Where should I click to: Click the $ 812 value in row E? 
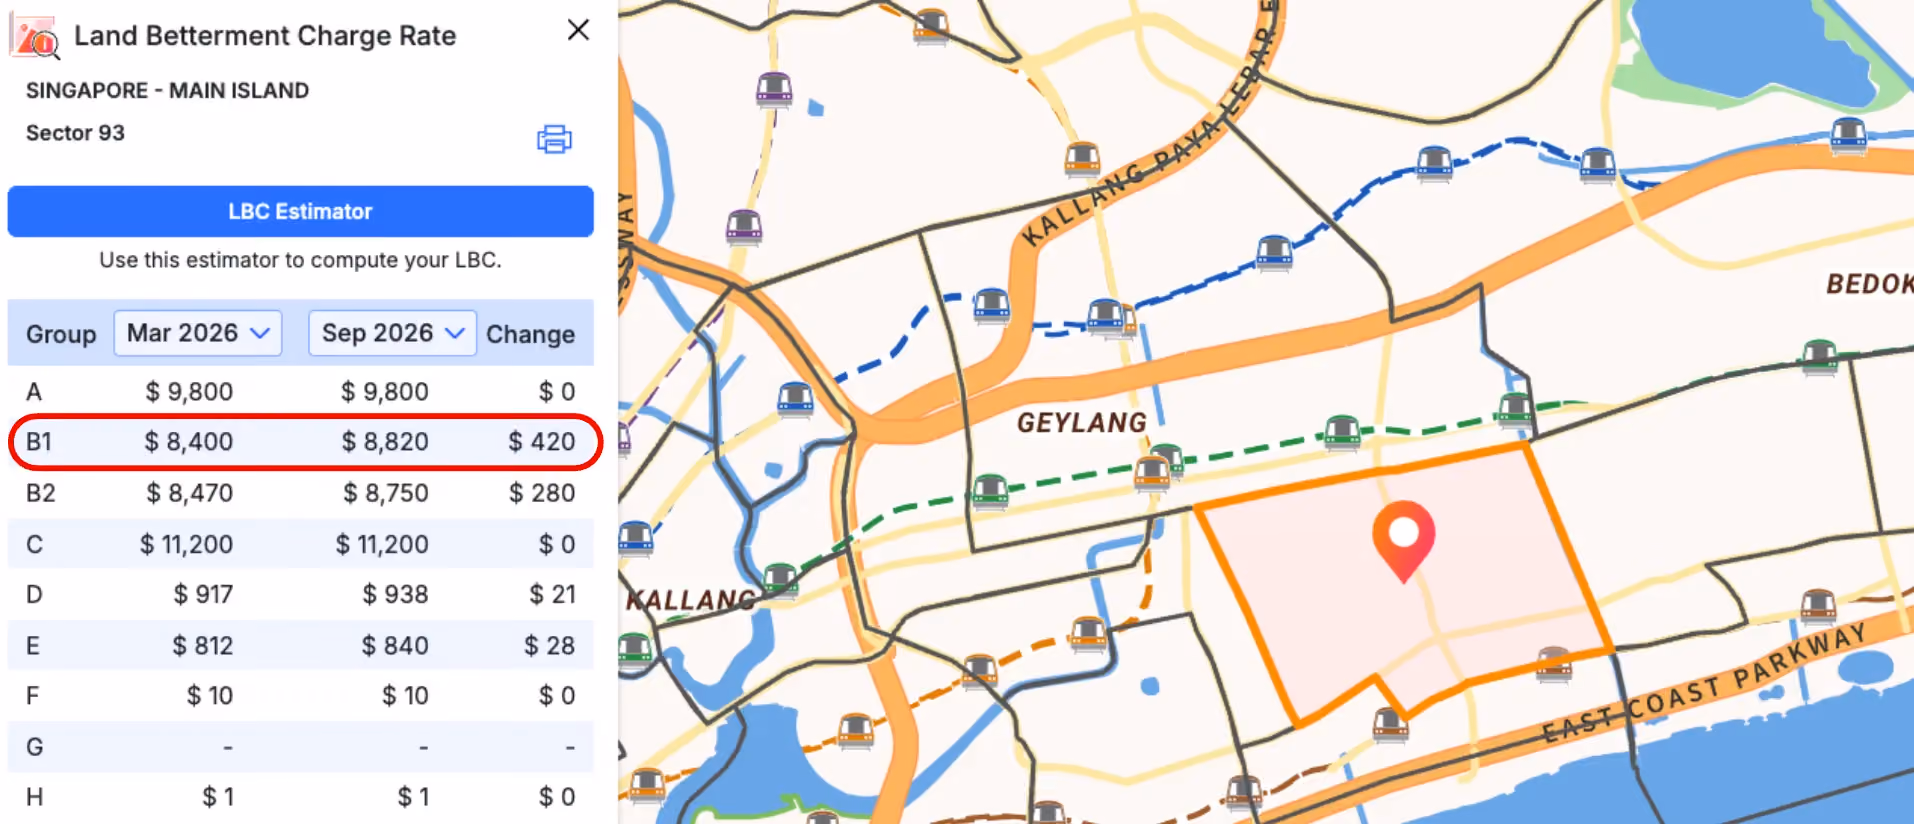click(x=203, y=645)
